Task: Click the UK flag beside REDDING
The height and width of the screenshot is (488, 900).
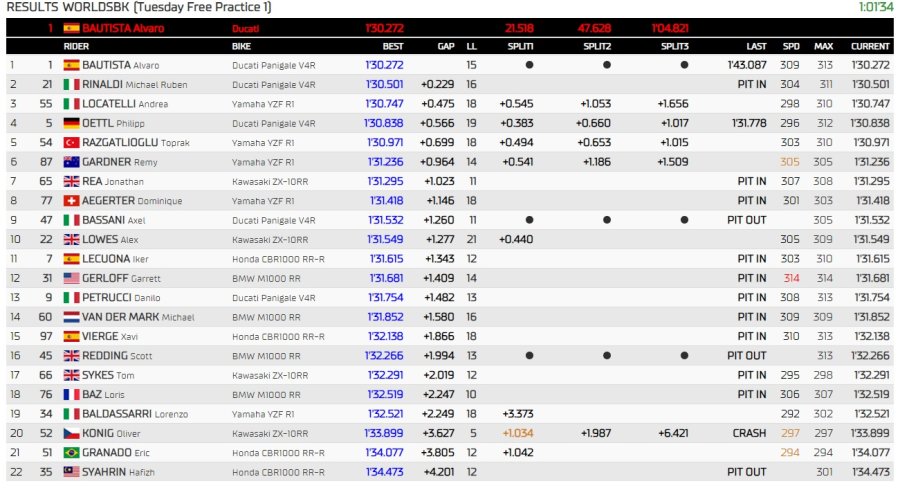Action: tap(71, 355)
